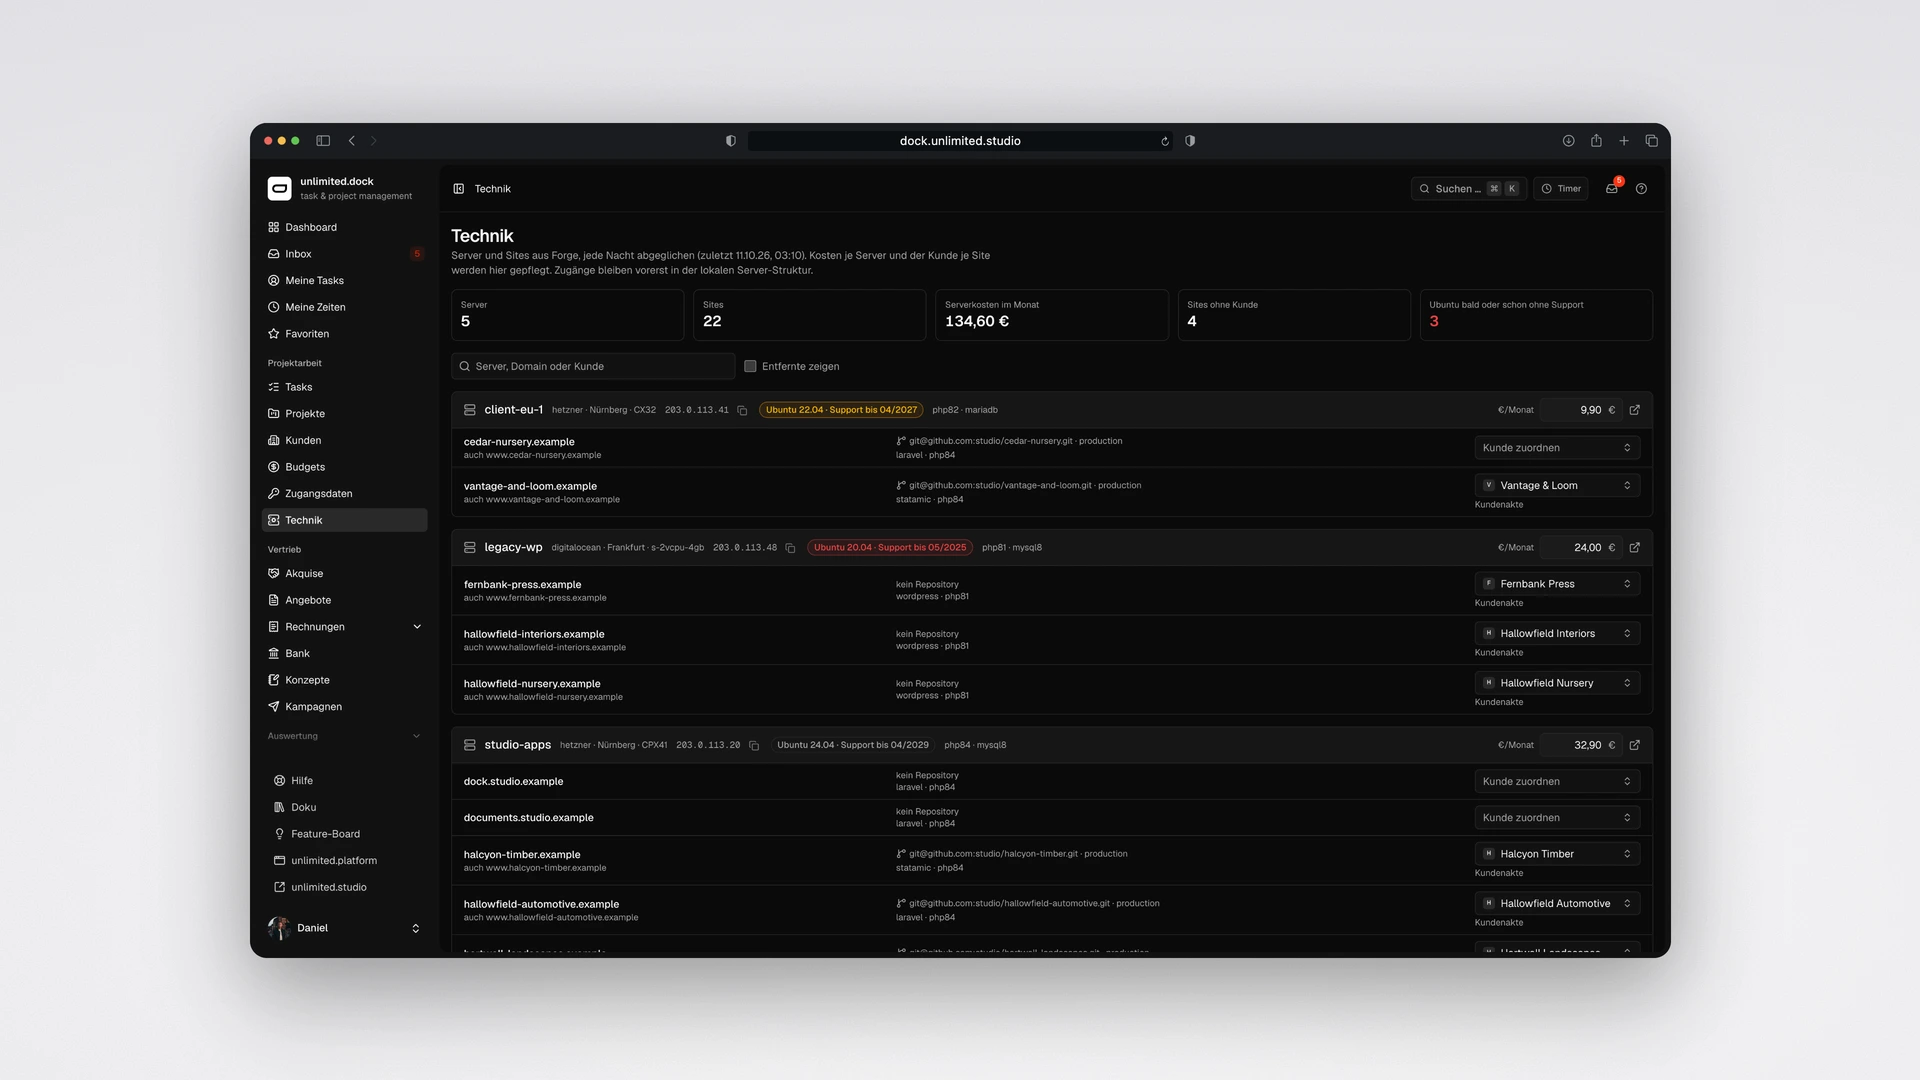Open Kunde zuordnen dropdown for dock.studio.example
This screenshot has height=1080, width=1920.
[1557, 781]
